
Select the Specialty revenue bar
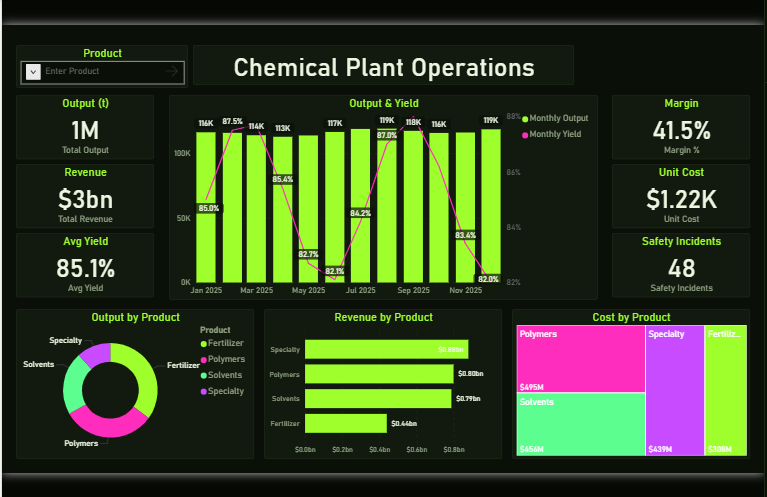coord(386,349)
